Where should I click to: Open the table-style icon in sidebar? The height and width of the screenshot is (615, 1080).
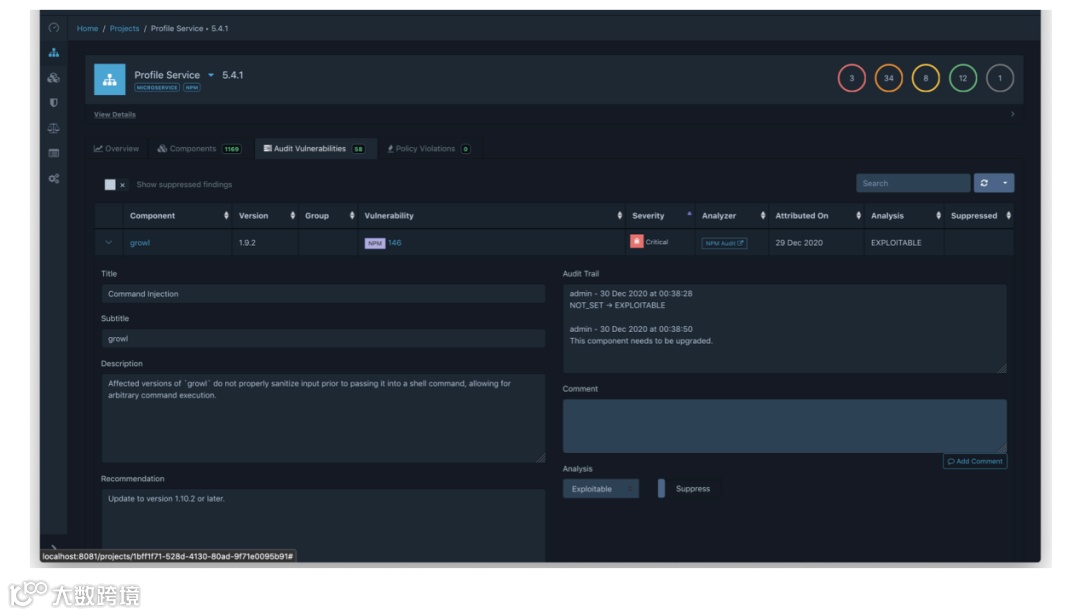pyautogui.click(x=54, y=153)
